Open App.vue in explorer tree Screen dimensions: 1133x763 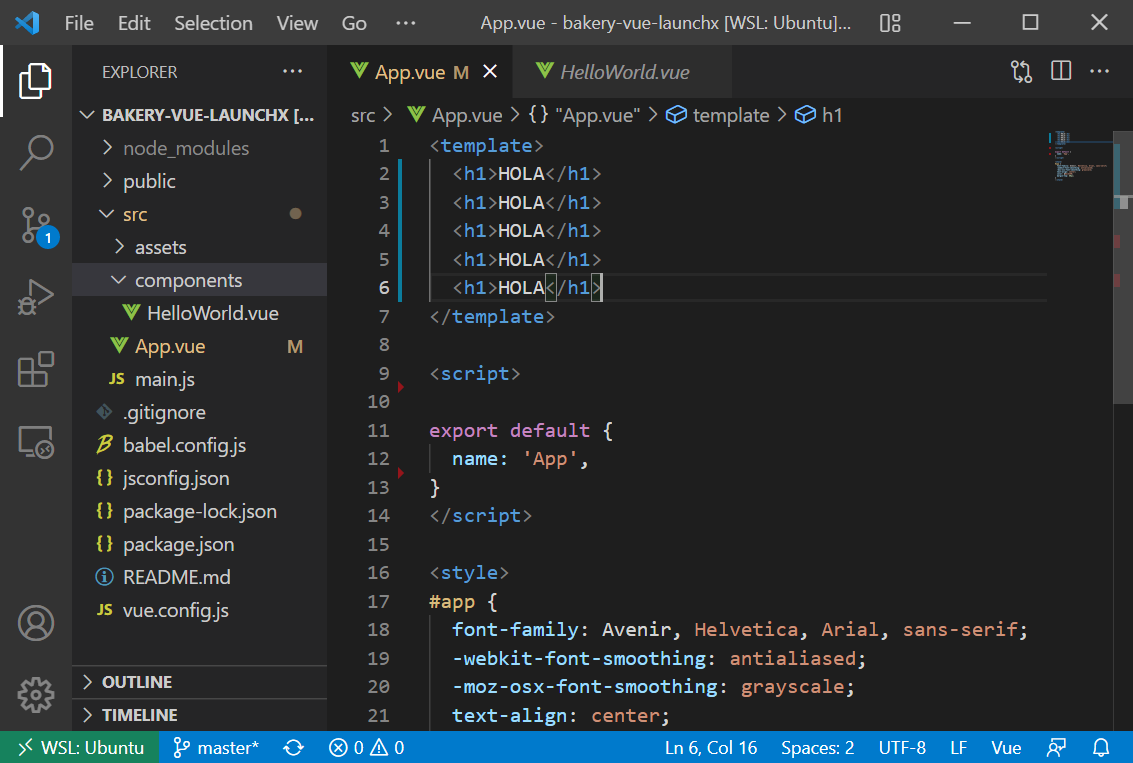click(199, 347)
